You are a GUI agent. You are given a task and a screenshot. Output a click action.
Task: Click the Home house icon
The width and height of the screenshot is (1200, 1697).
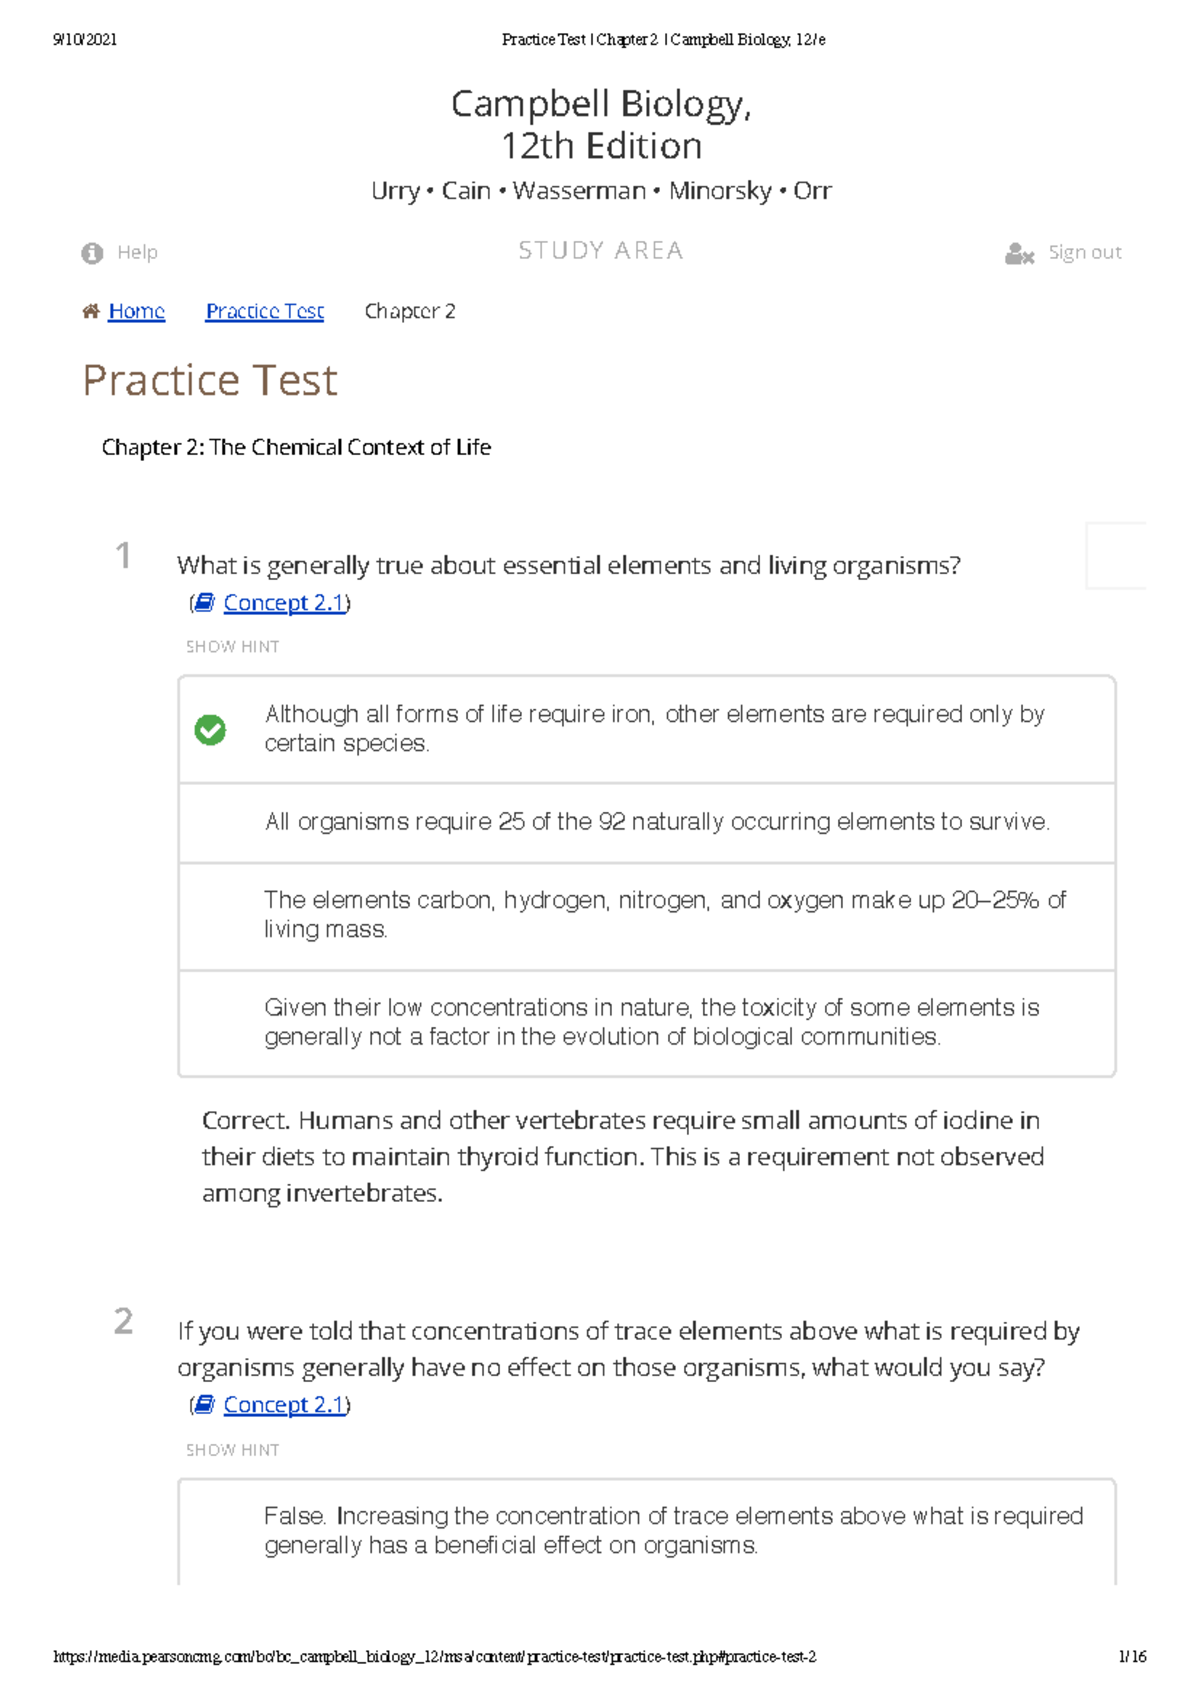click(91, 311)
